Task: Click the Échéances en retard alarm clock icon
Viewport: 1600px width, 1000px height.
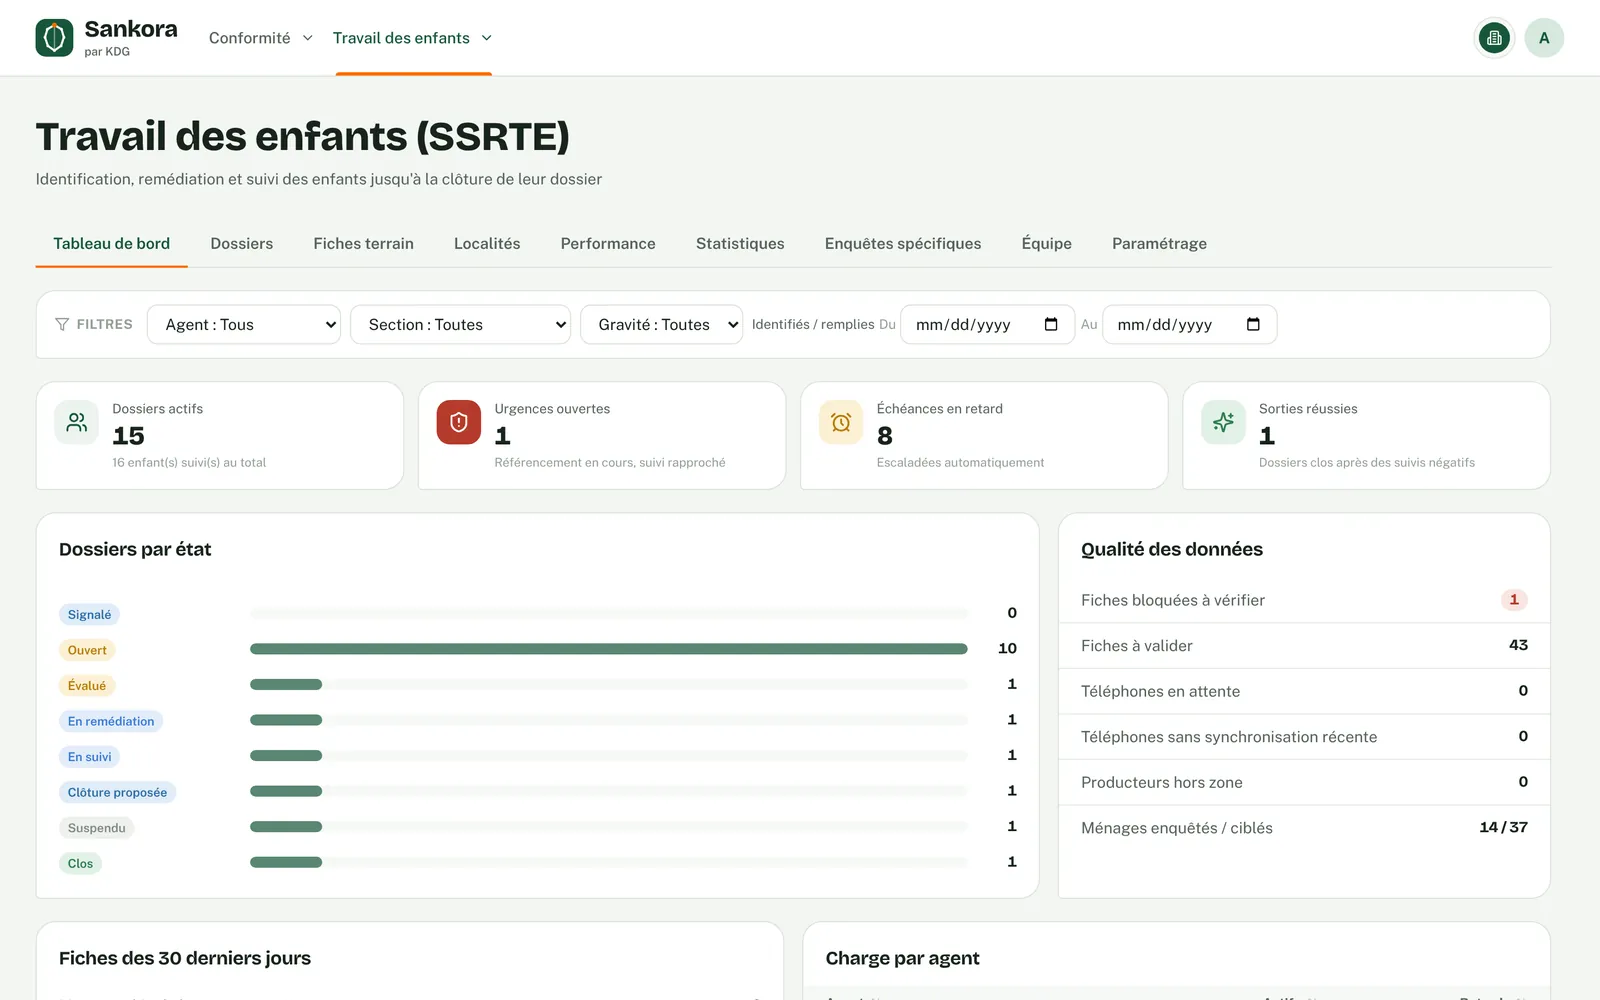Action: pos(841,423)
